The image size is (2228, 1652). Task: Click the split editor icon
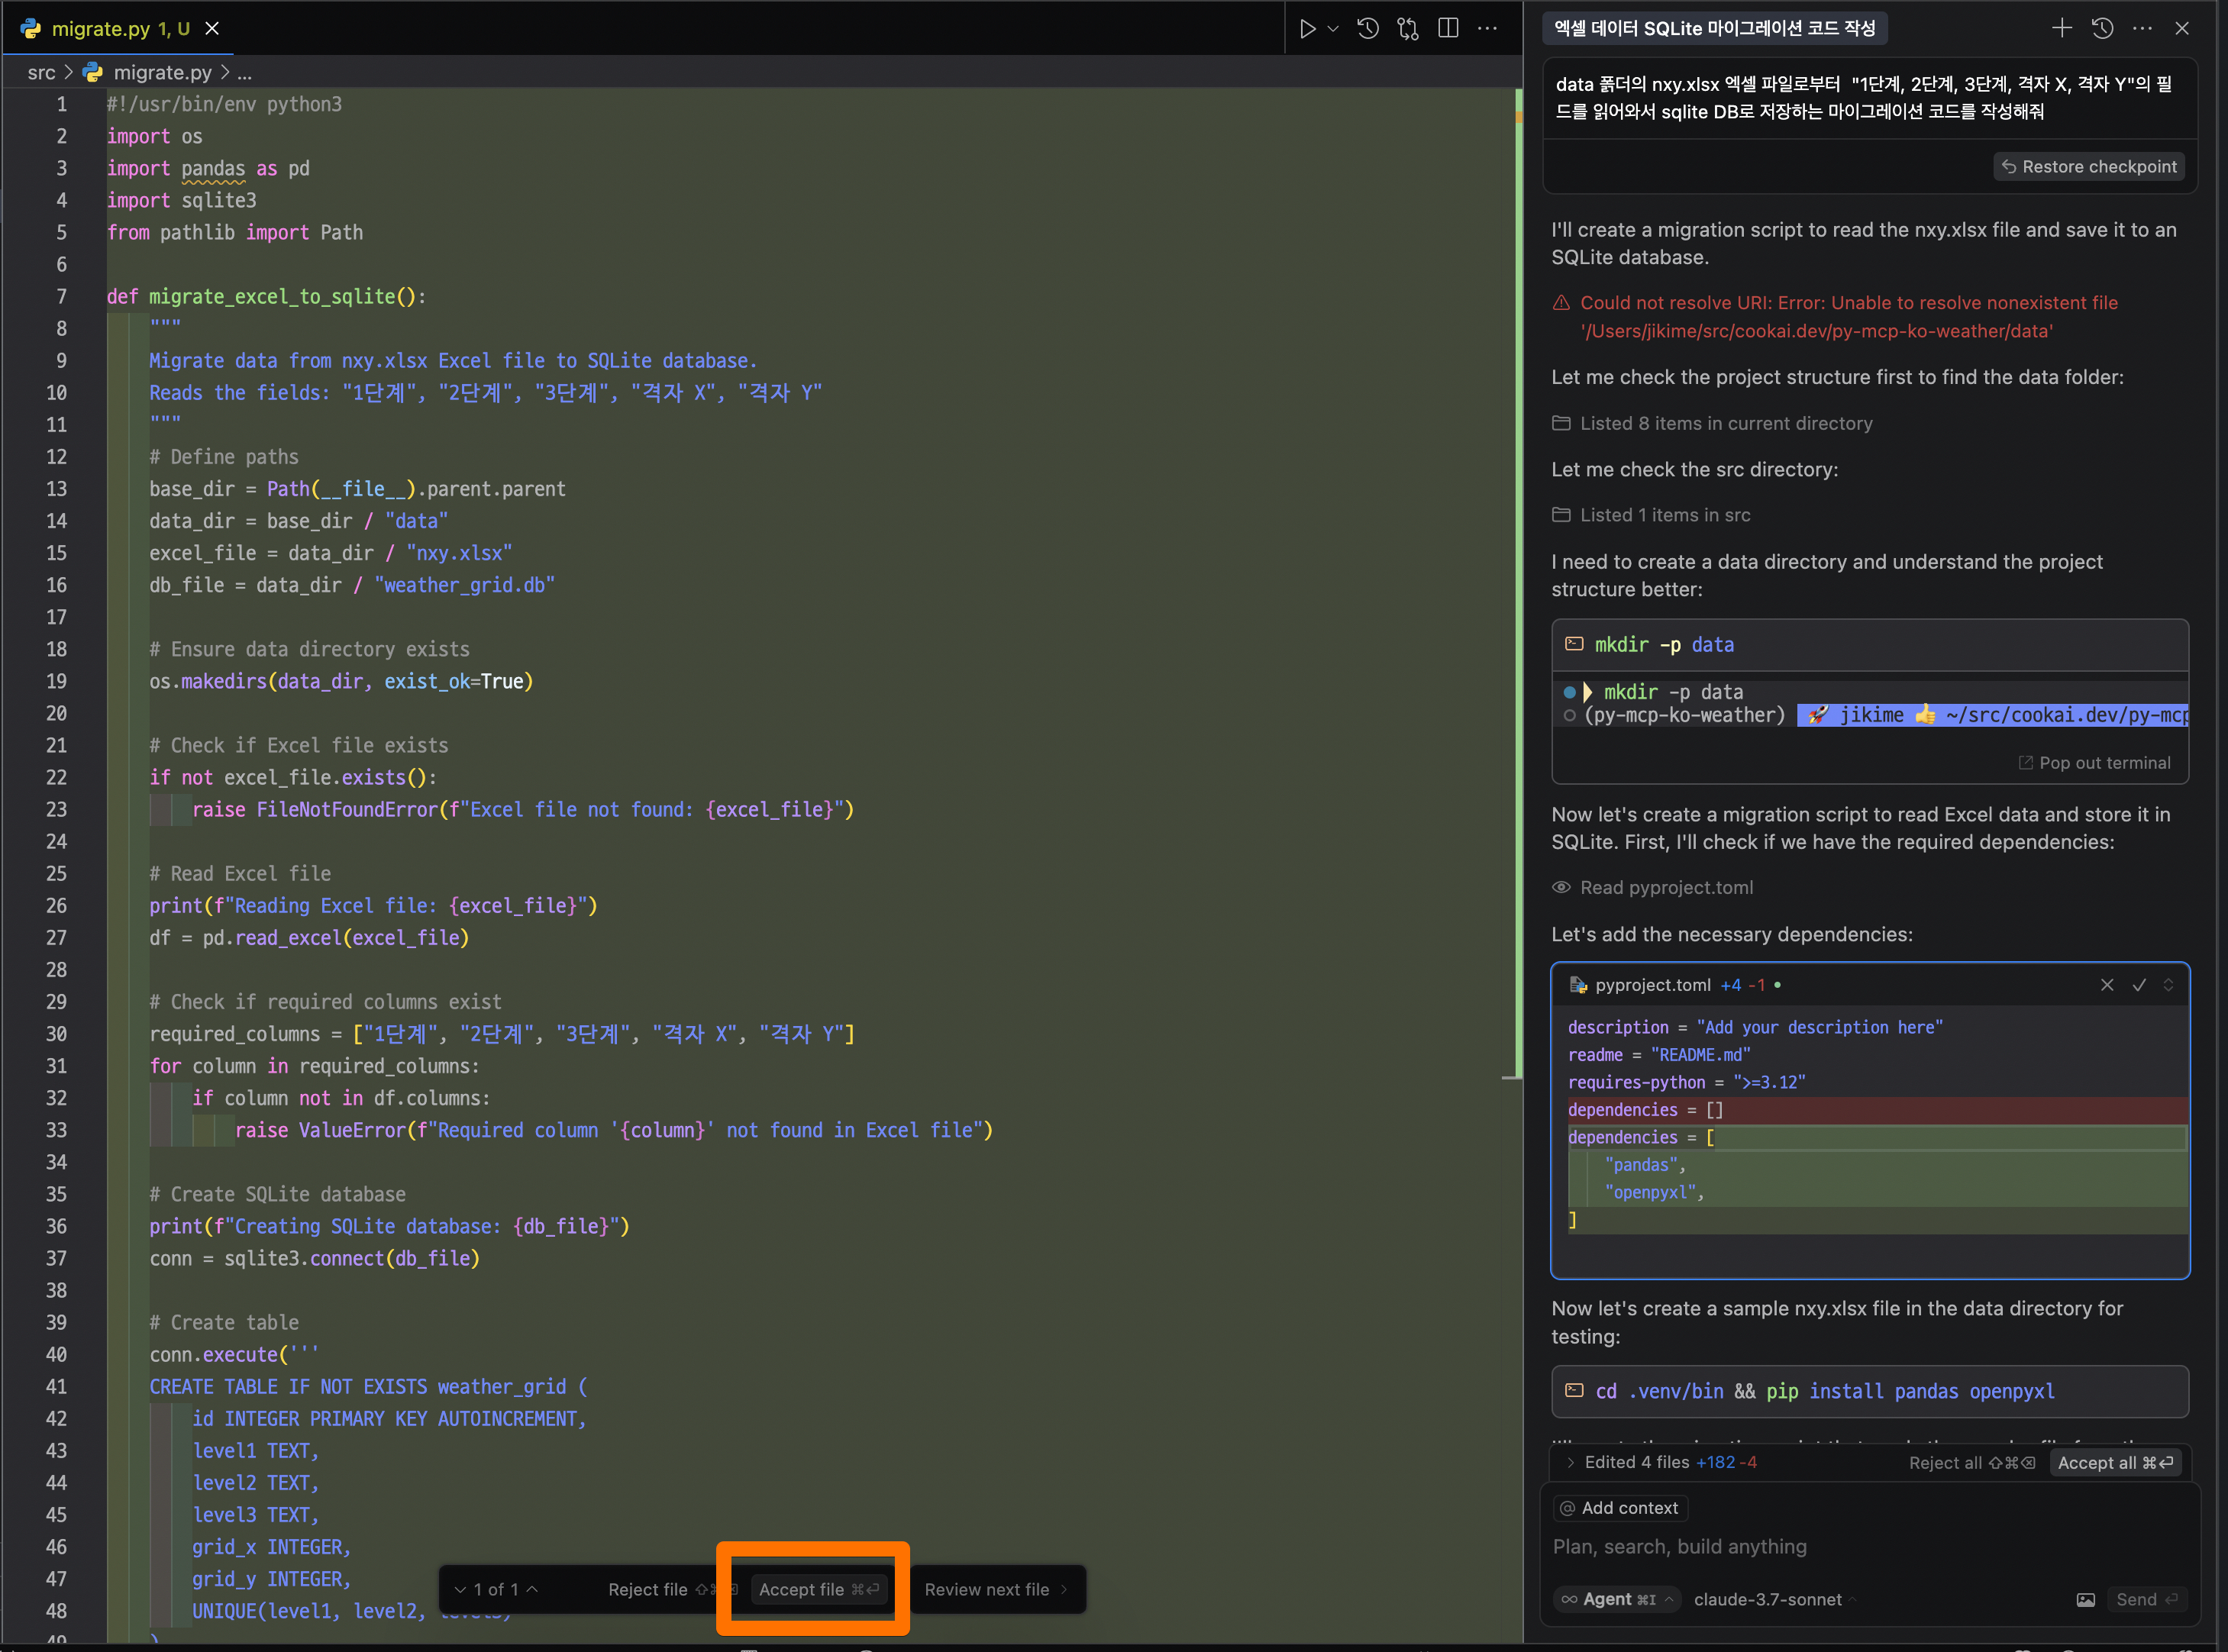(1447, 29)
